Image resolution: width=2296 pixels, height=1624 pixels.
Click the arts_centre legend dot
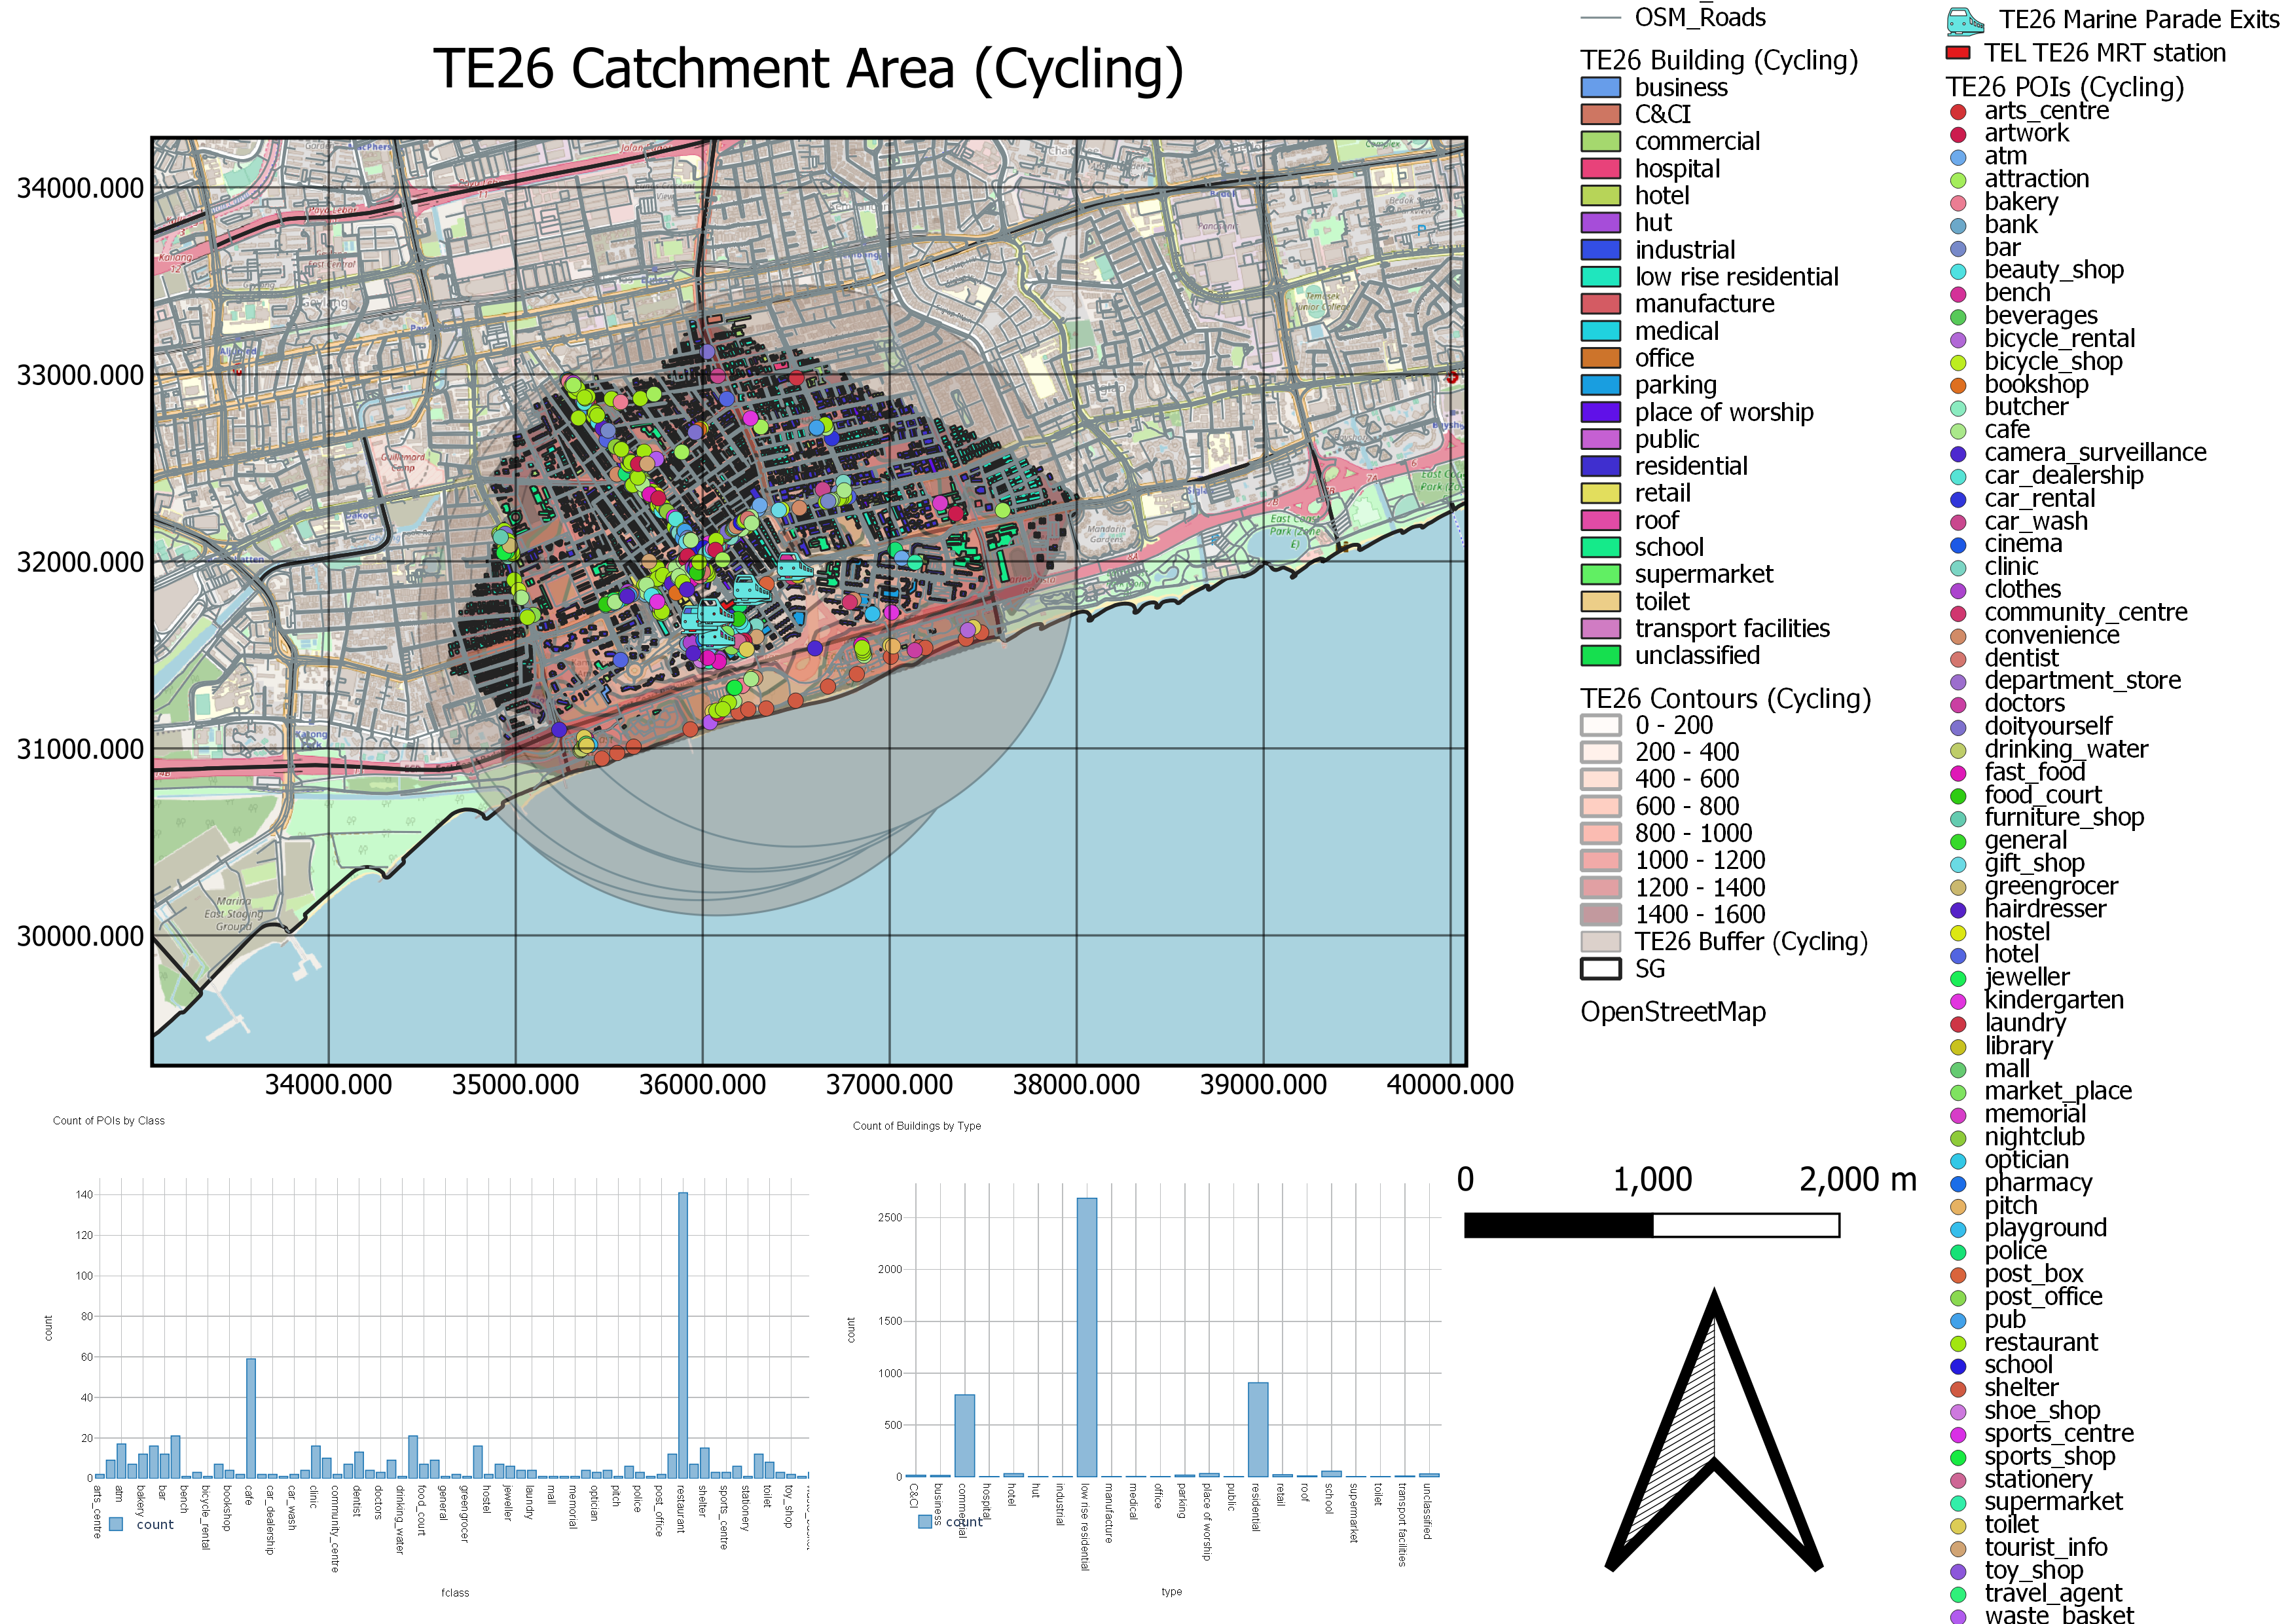coord(1958,112)
